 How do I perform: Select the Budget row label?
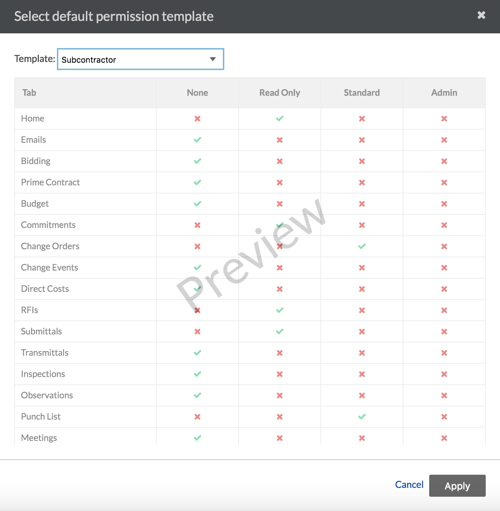35,204
